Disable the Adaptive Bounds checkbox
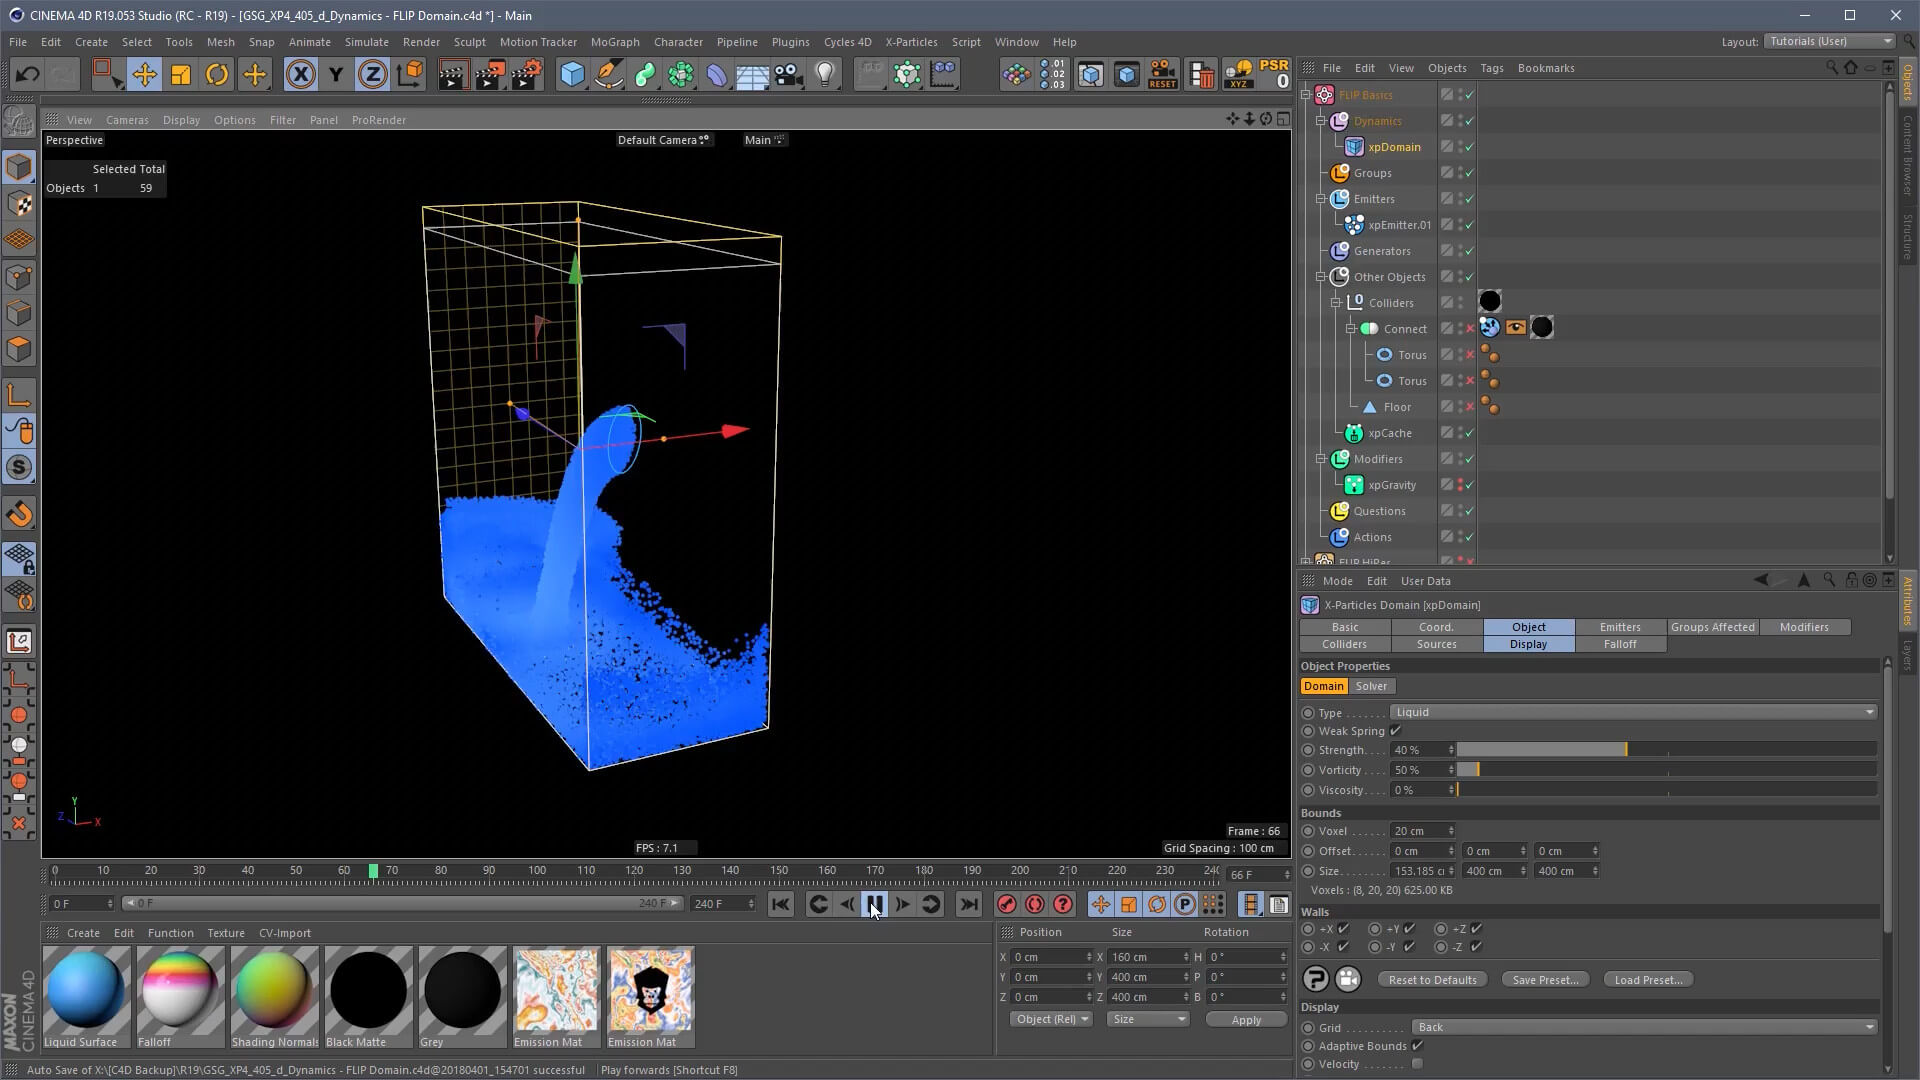Viewport: 1920px width, 1080px height. click(1417, 1046)
